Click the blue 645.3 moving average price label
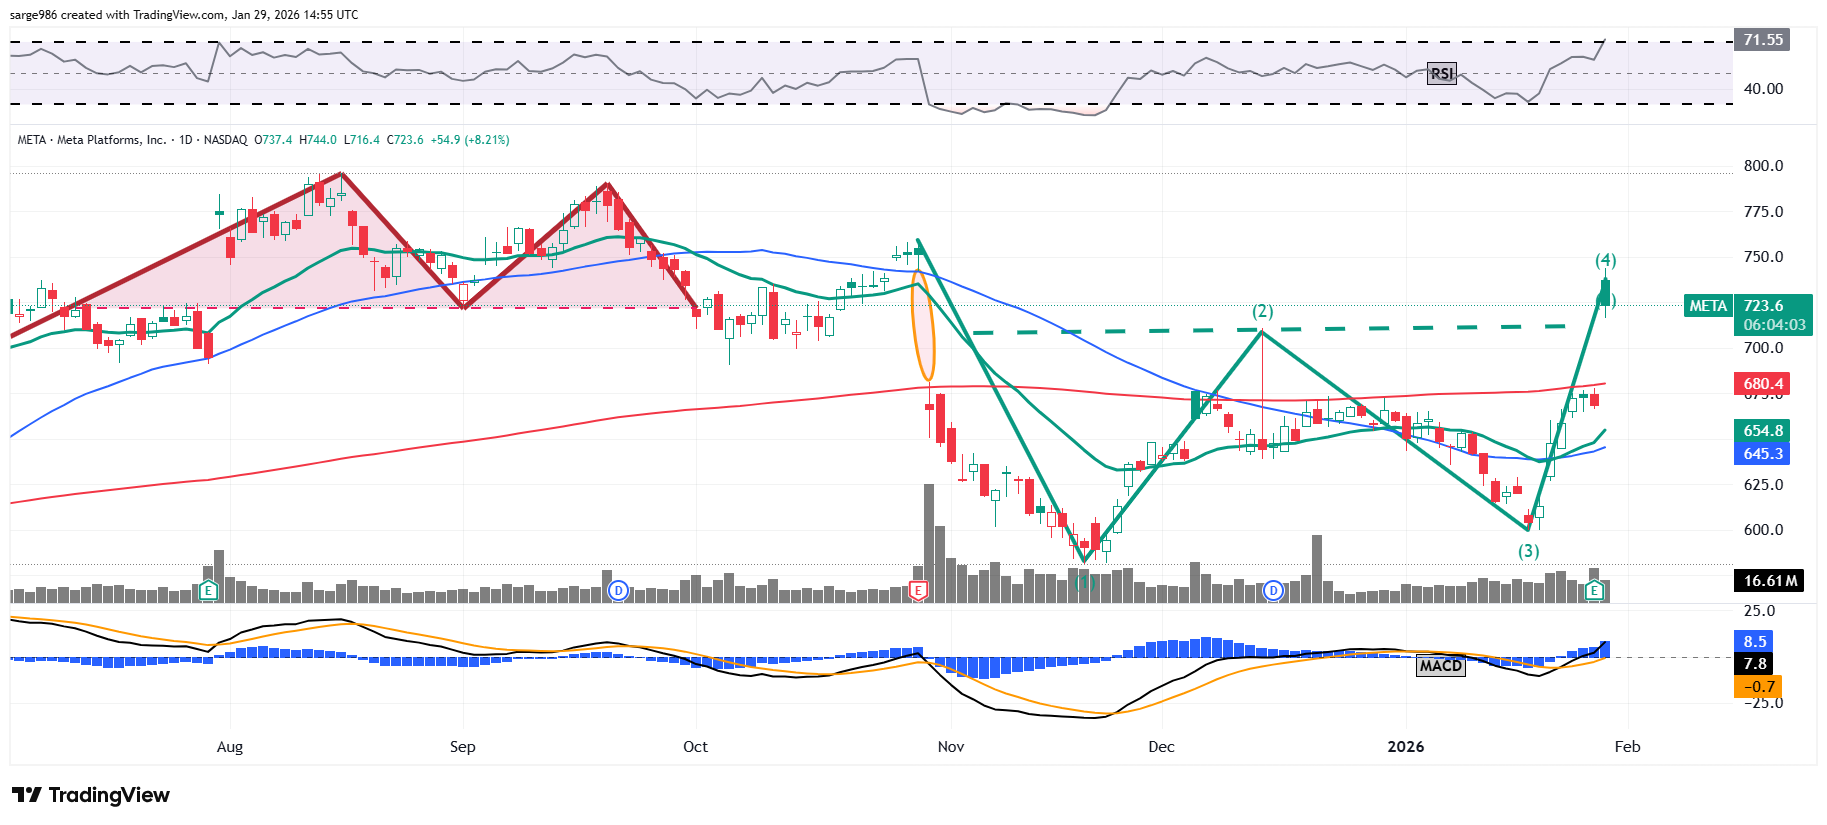Image resolution: width=1827 pixels, height=825 pixels. click(1762, 454)
